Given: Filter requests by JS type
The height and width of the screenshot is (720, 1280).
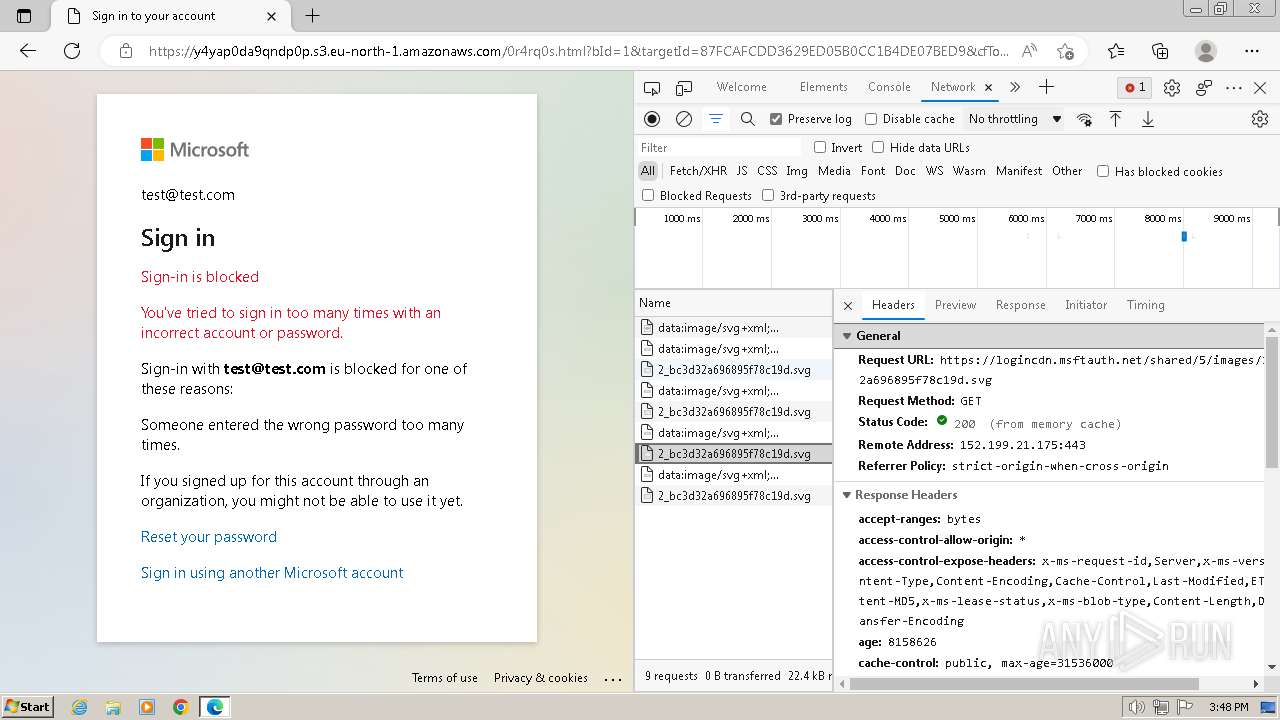Looking at the screenshot, I should point(742,171).
